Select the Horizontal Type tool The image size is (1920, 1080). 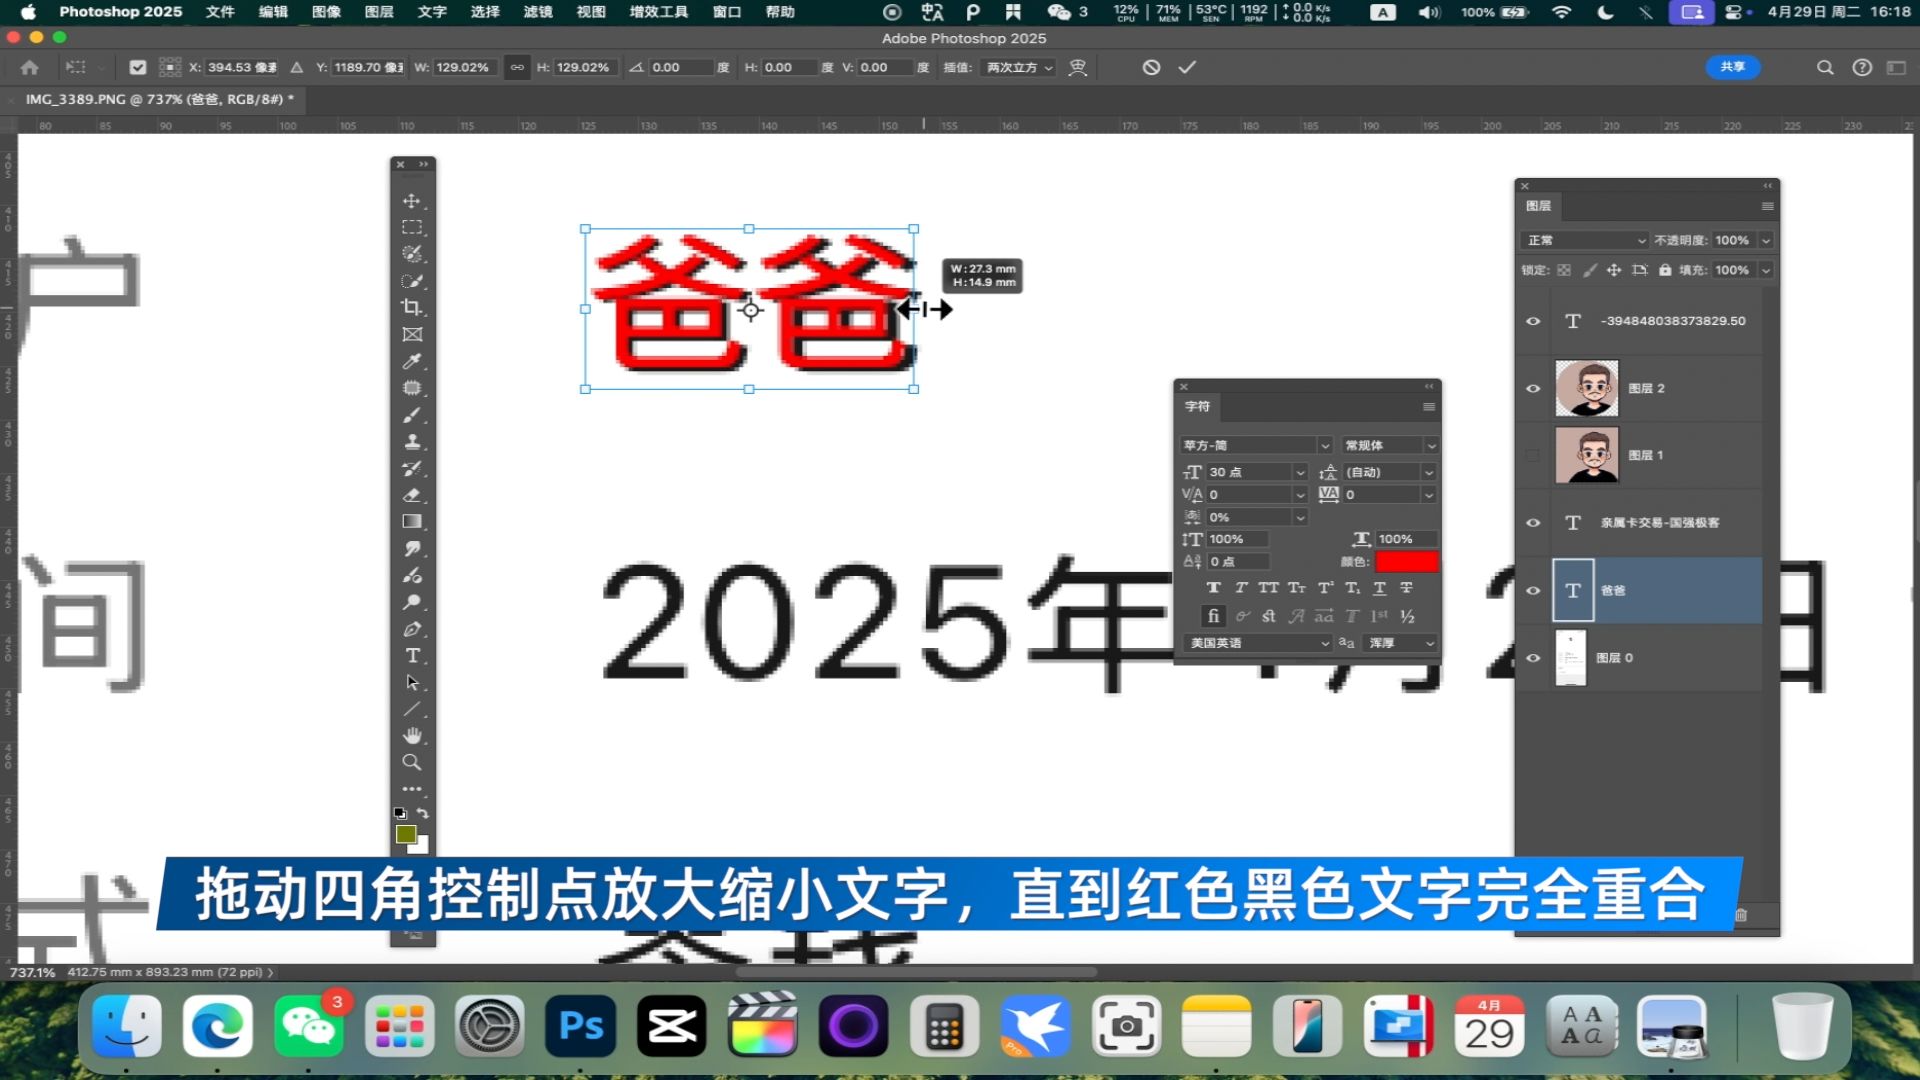click(x=412, y=656)
